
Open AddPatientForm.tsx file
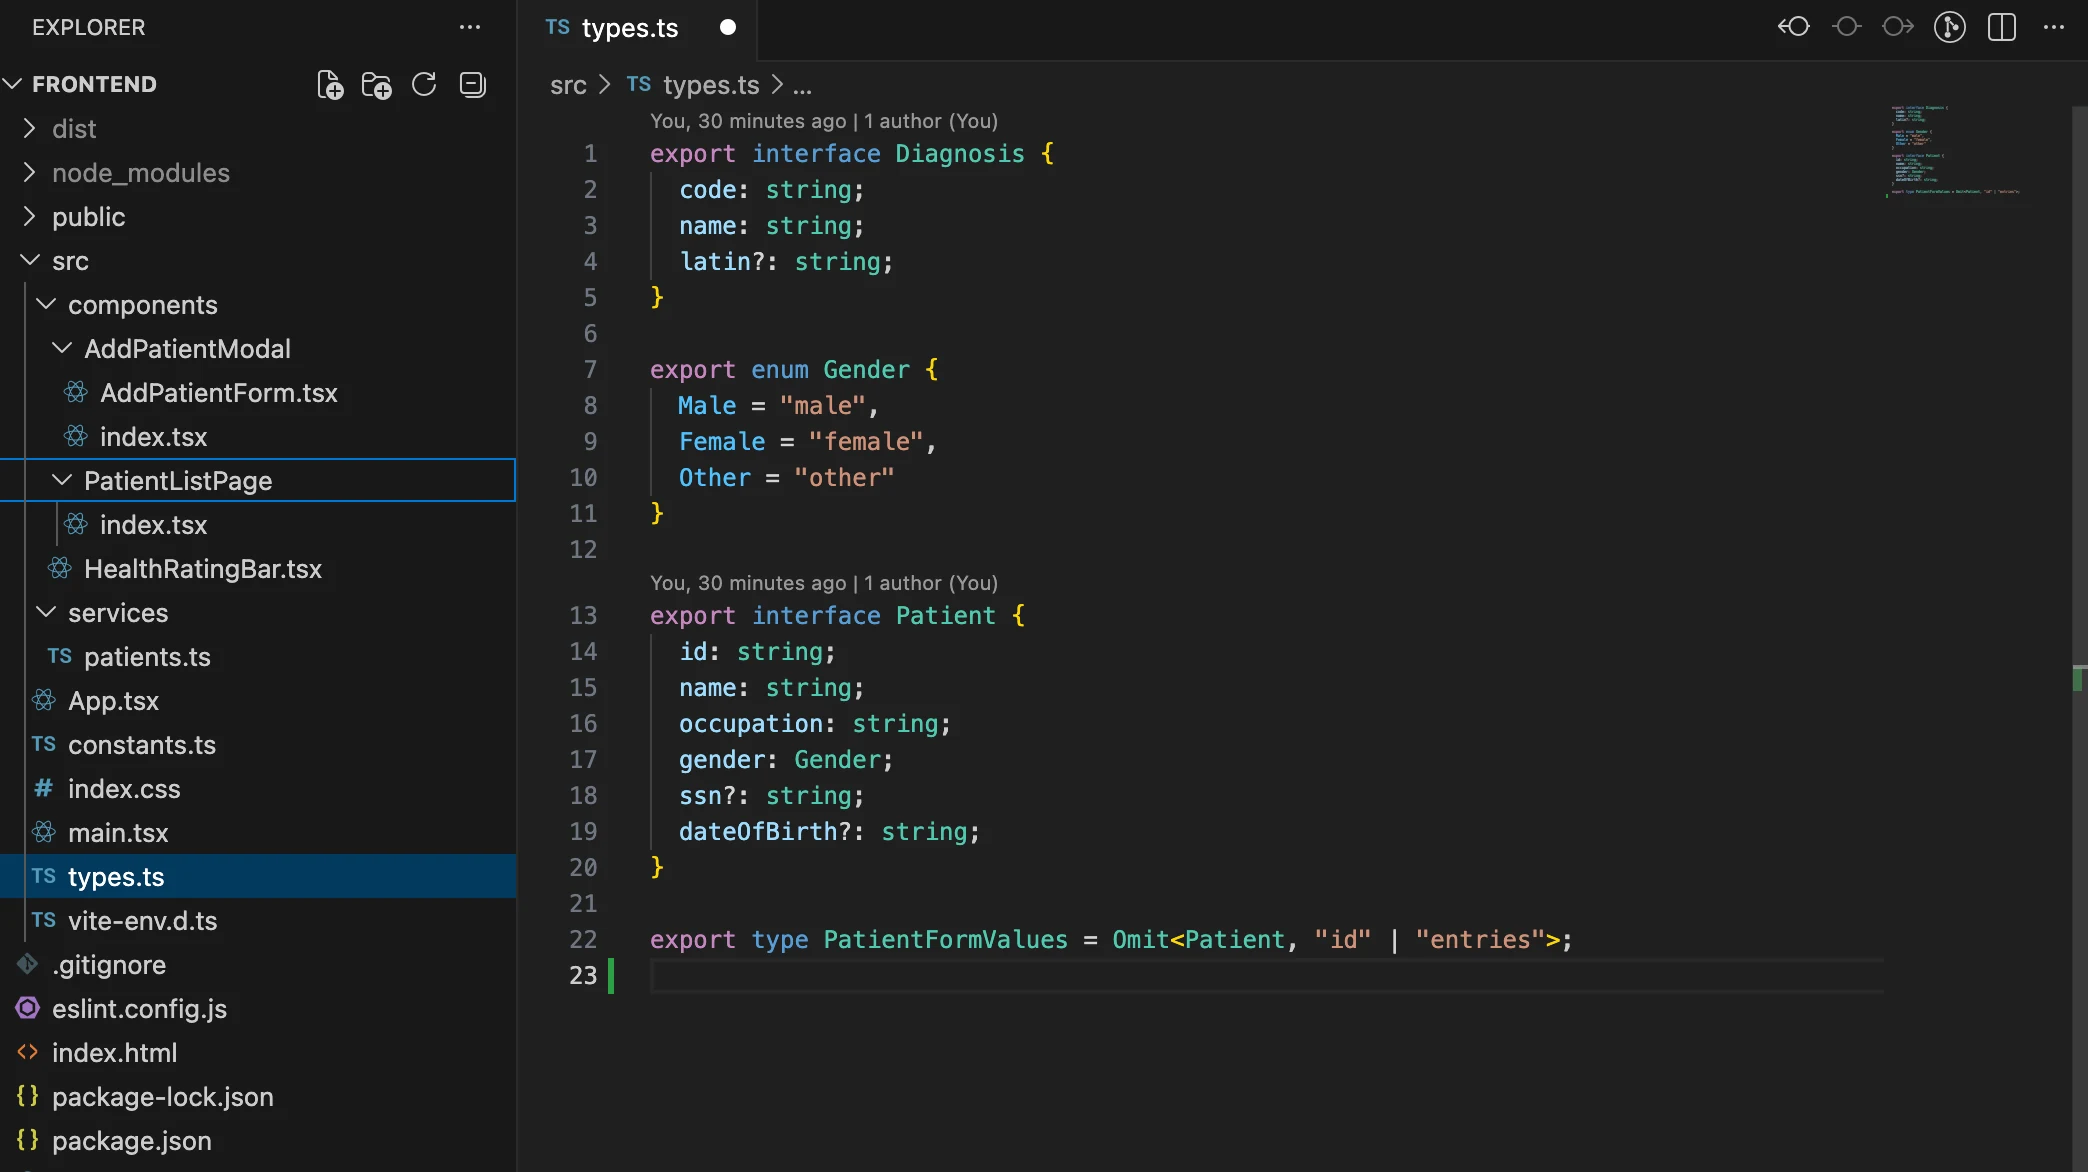tap(258, 392)
